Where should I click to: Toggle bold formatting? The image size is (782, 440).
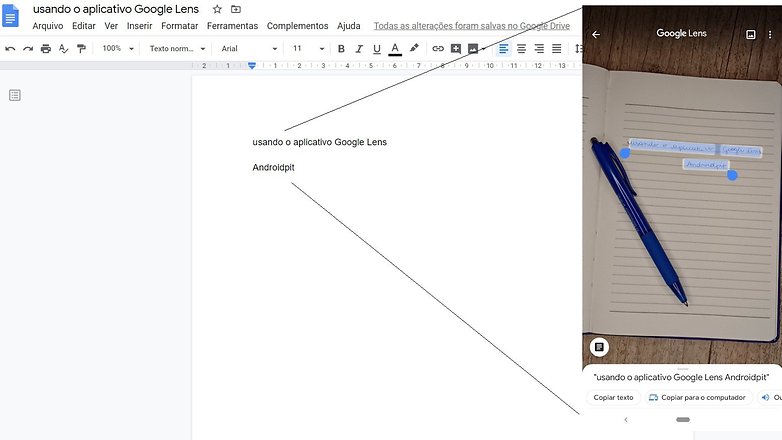[x=341, y=48]
